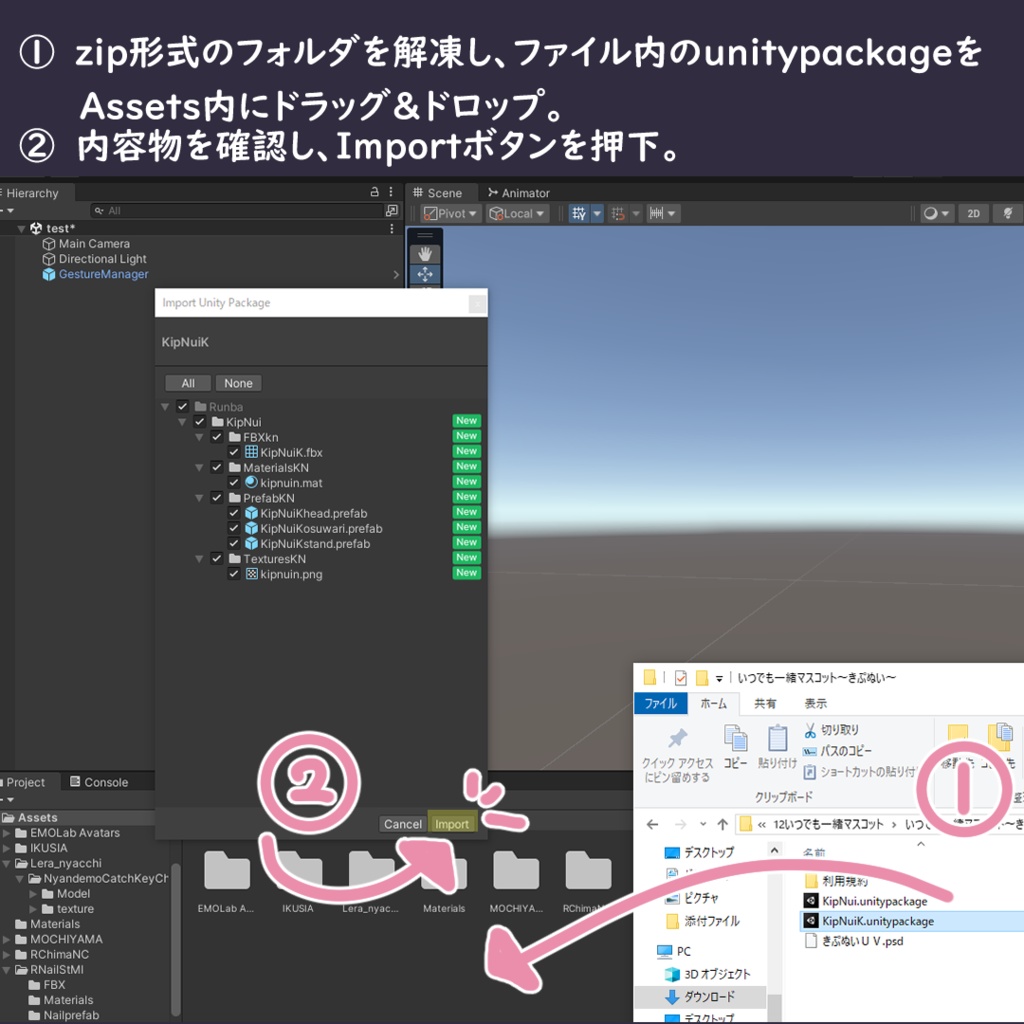Click the draw mode shading sphere icon

click(x=930, y=213)
